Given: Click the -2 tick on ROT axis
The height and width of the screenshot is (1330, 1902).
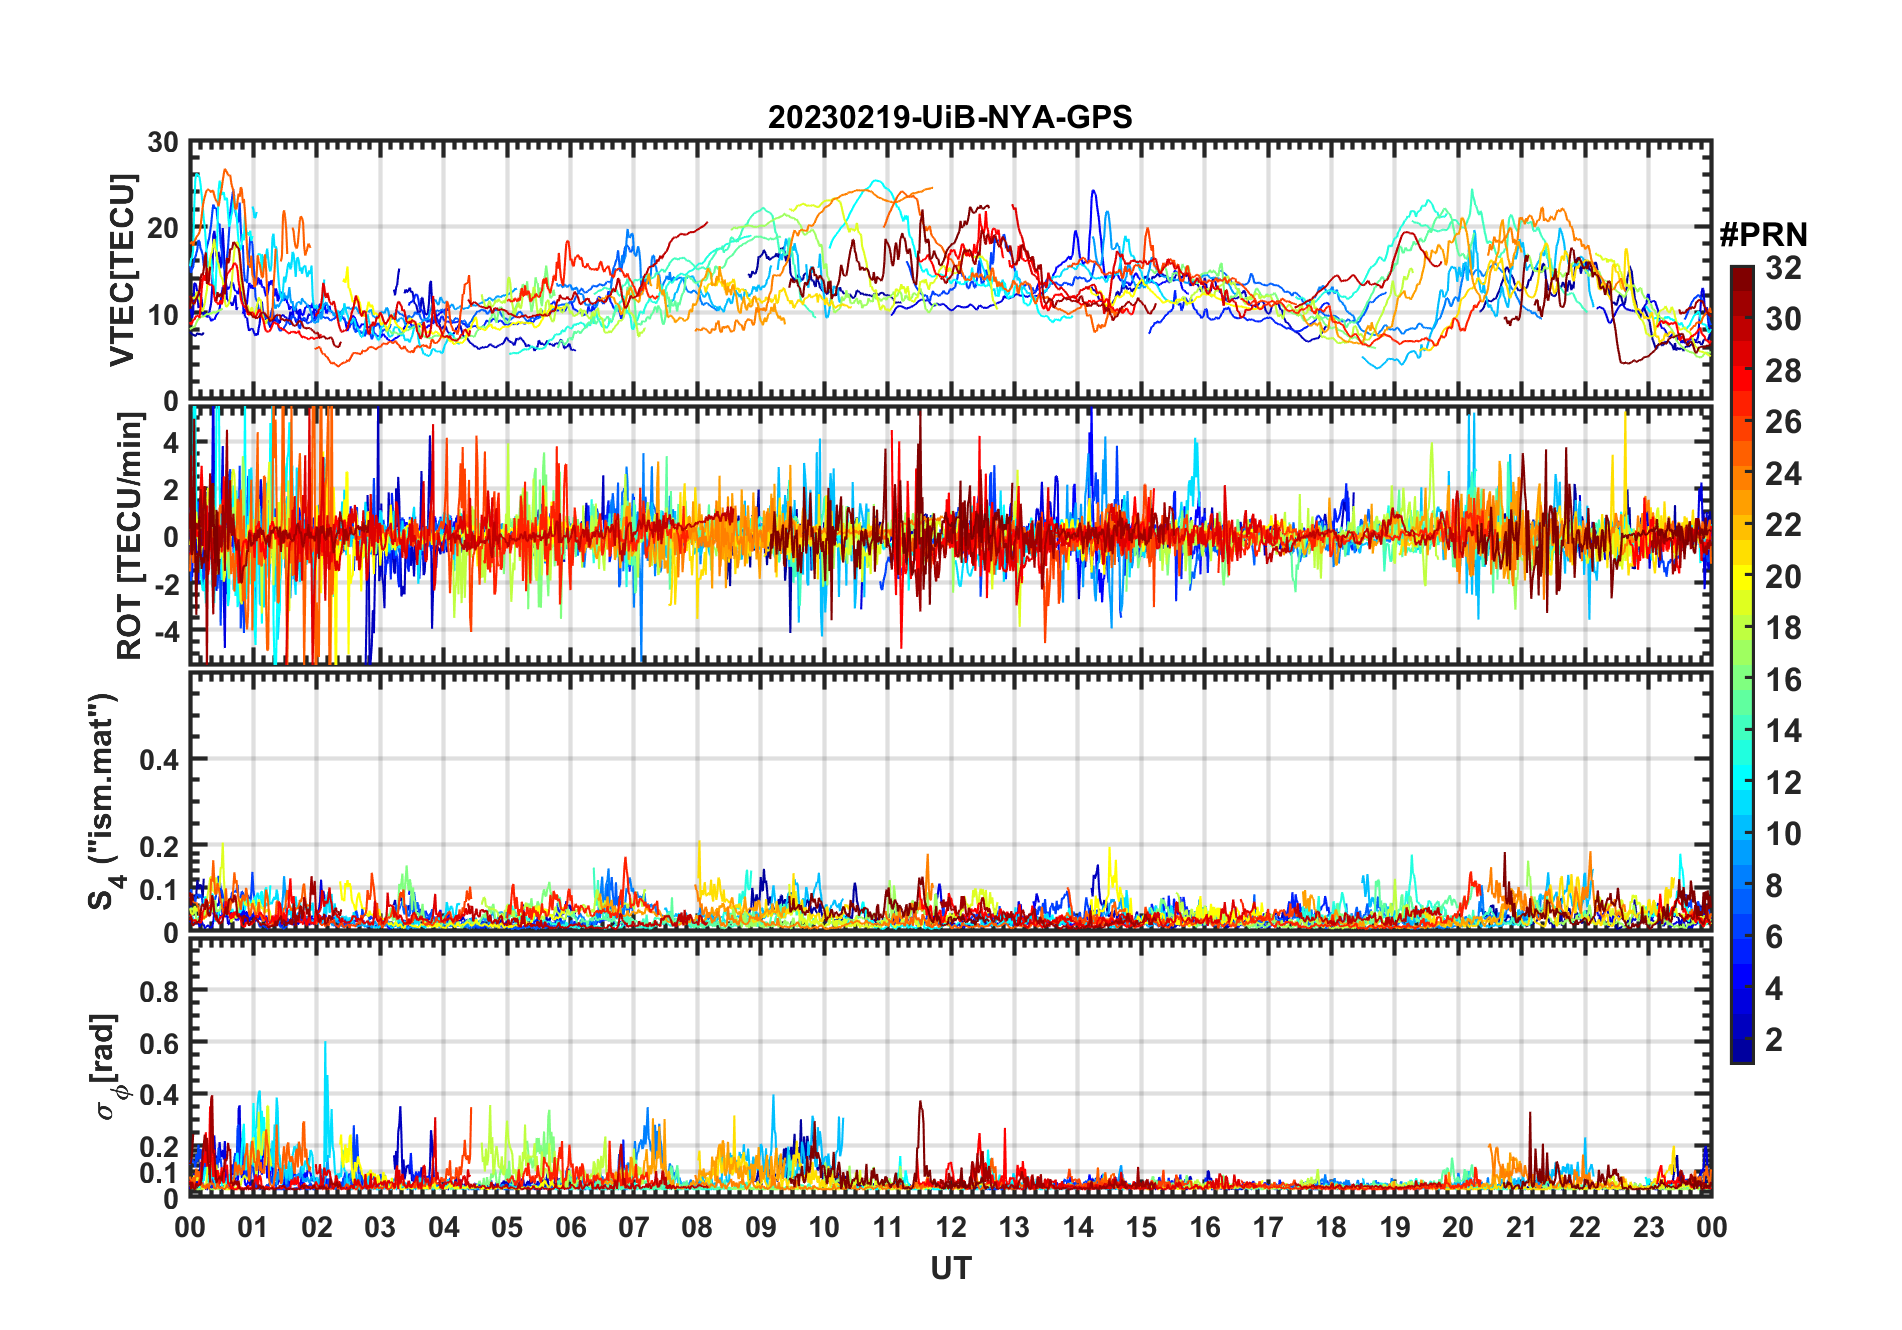Looking at the screenshot, I should [166, 584].
